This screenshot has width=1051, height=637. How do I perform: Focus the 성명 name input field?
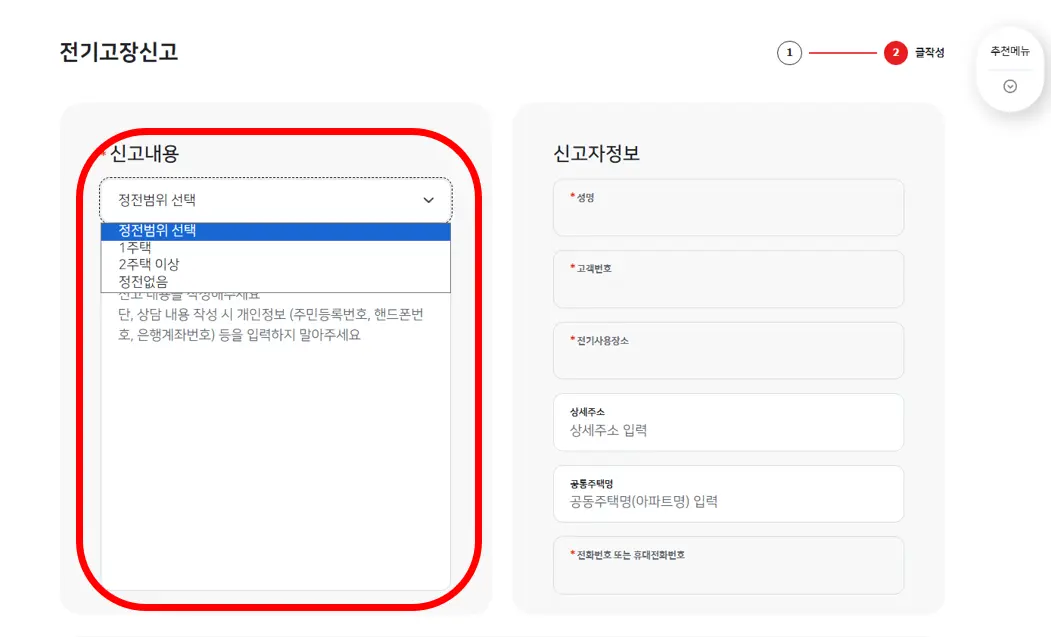(x=728, y=207)
